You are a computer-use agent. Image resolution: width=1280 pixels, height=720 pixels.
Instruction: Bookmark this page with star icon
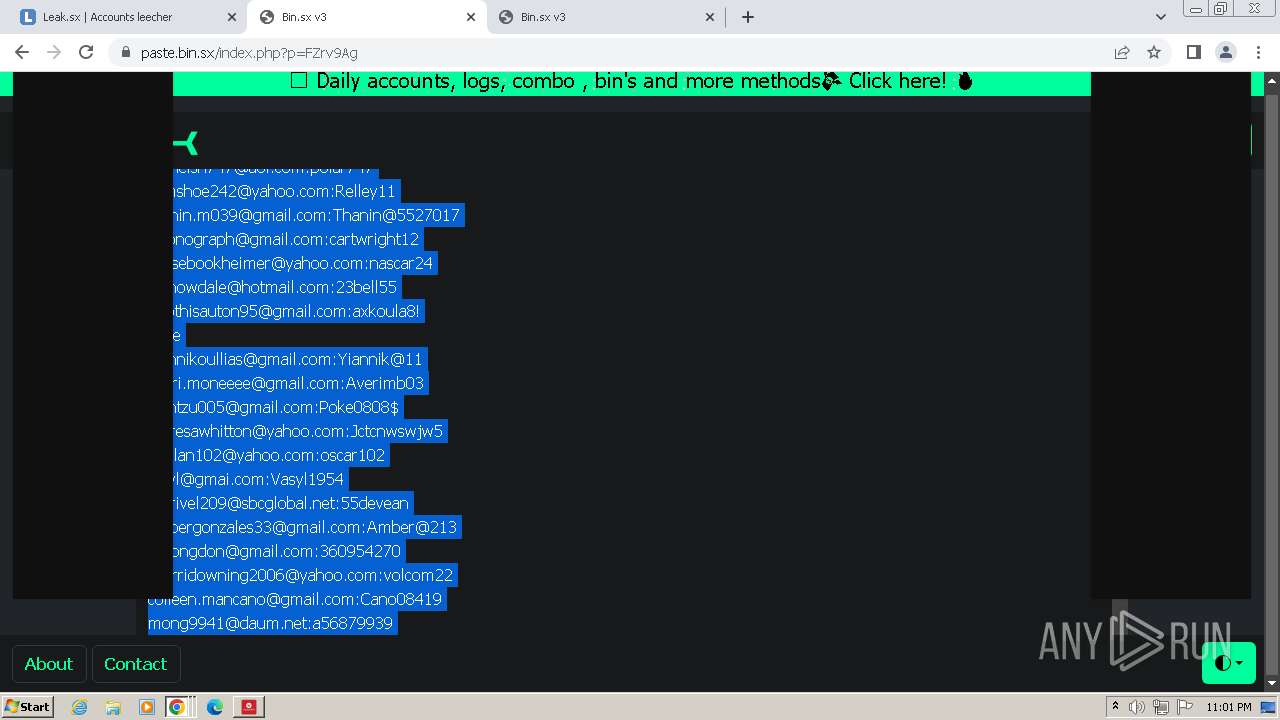click(1154, 52)
